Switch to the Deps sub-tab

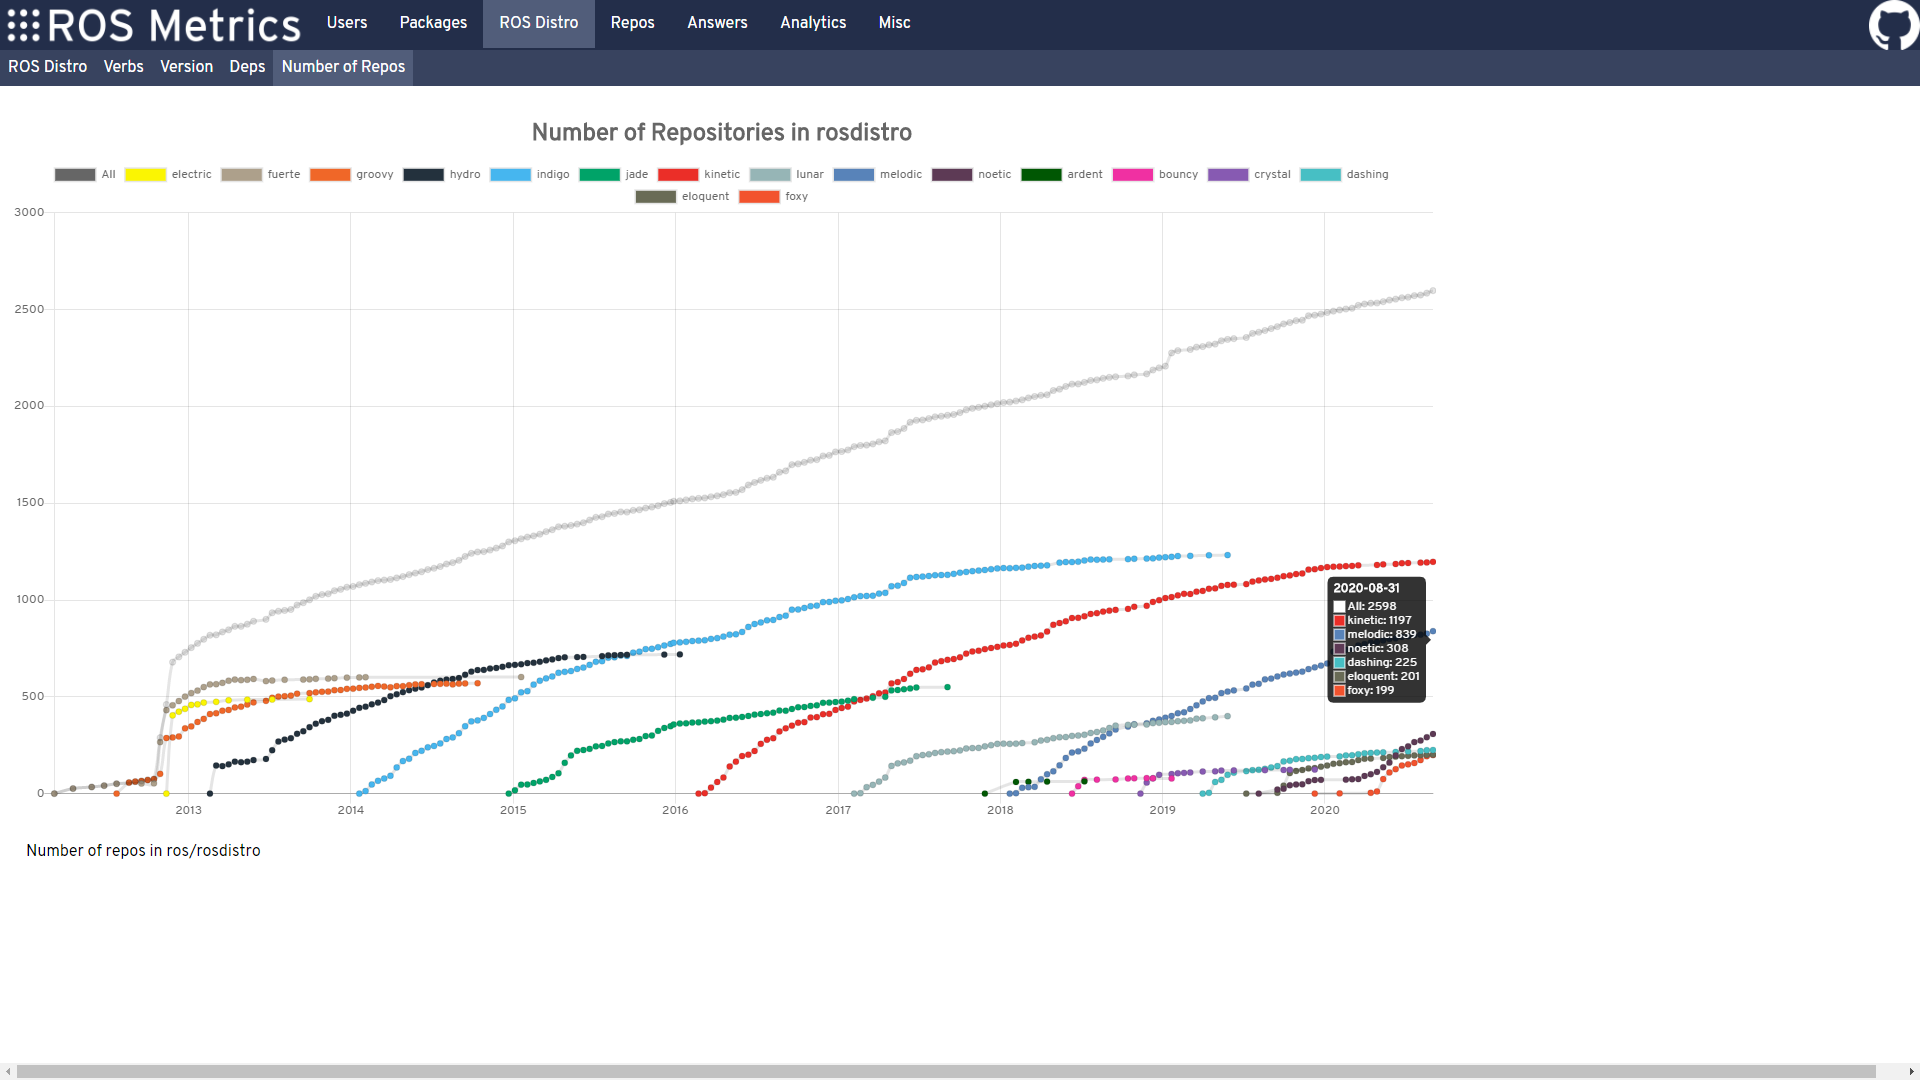pos(247,67)
